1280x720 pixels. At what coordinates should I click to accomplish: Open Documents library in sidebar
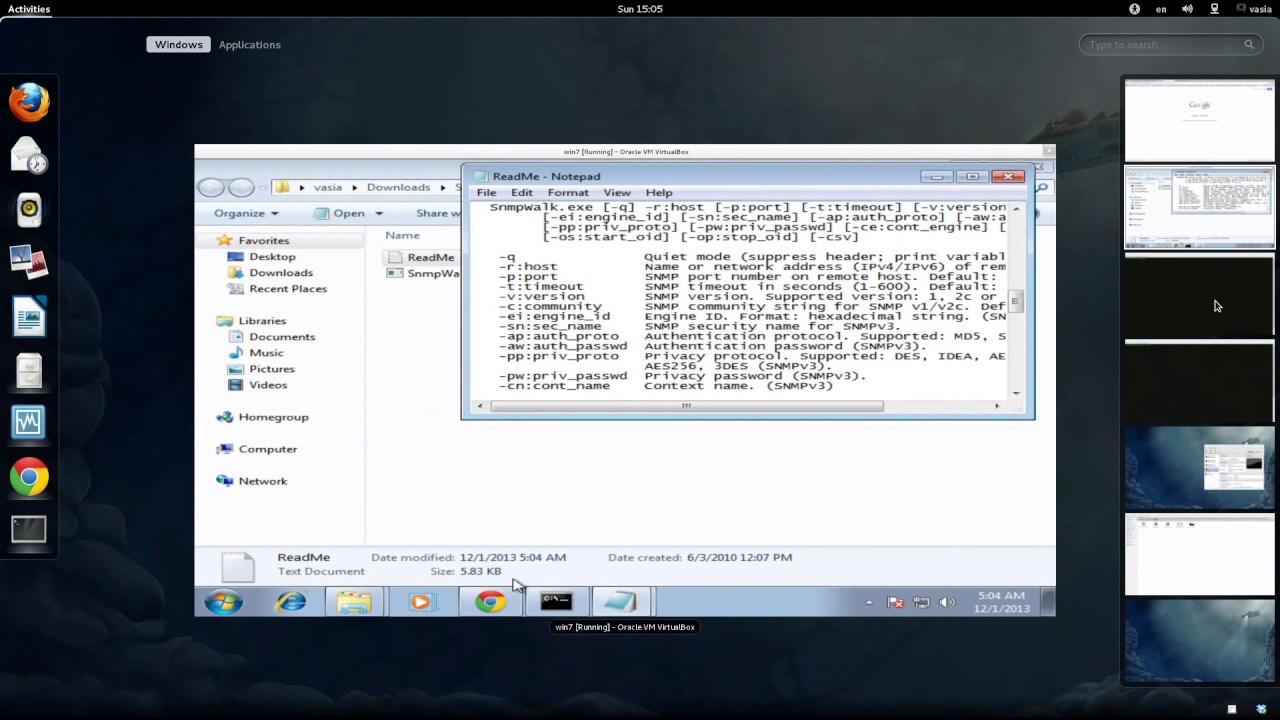pyautogui.click(x=282, y=336)
